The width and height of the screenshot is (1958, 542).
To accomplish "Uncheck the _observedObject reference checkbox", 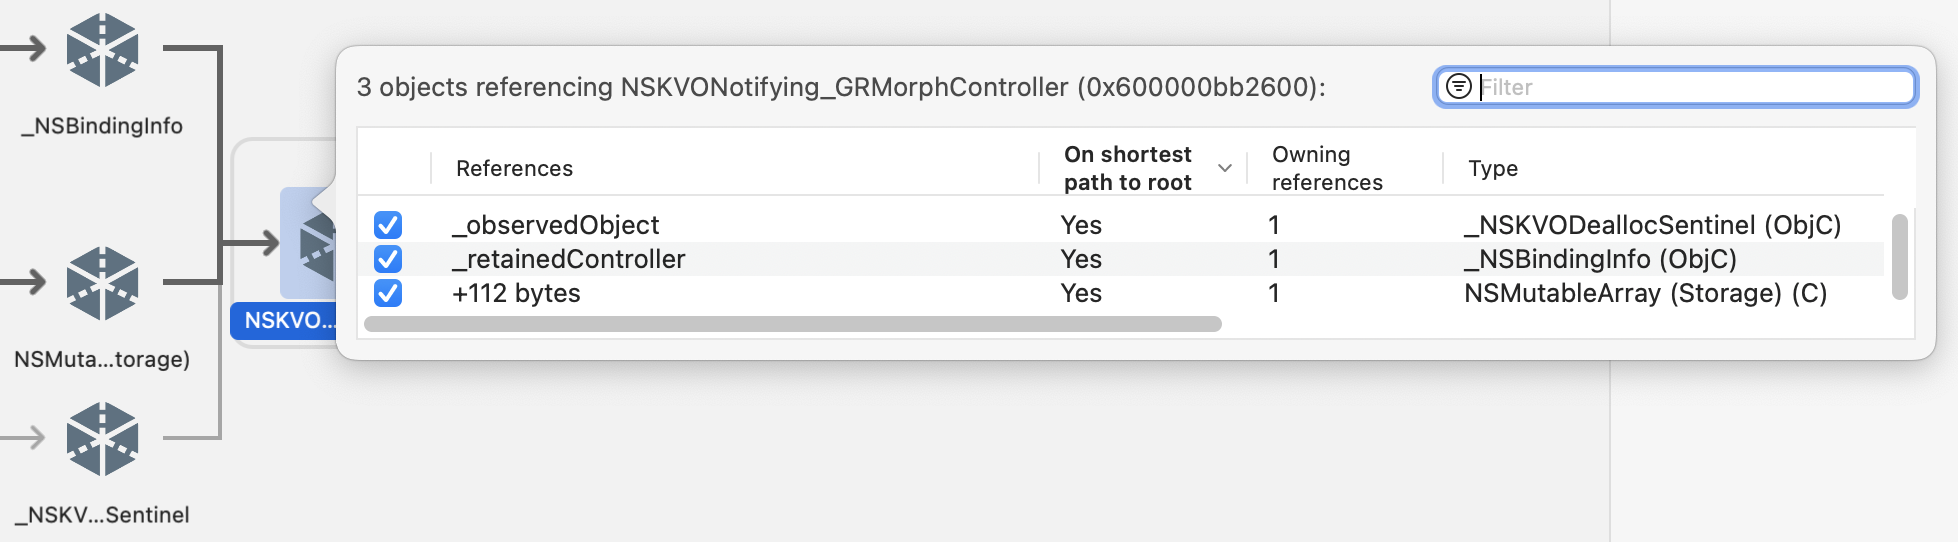I will [388, 225].
